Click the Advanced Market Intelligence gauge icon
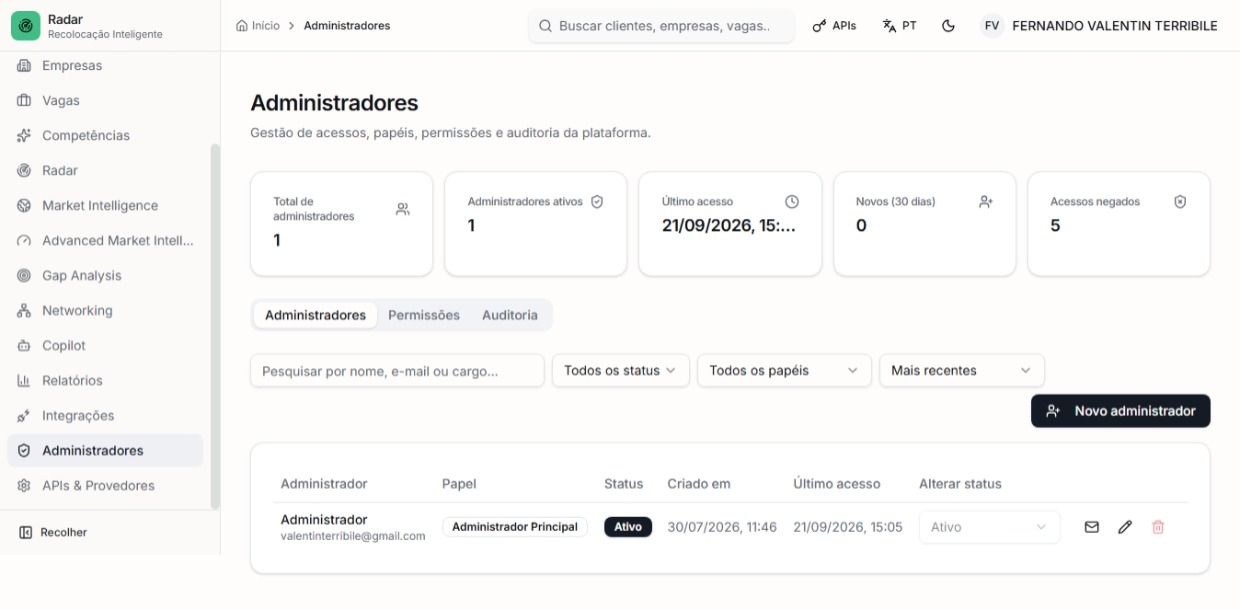The image size is (1240, 609). tap(24, 241)
